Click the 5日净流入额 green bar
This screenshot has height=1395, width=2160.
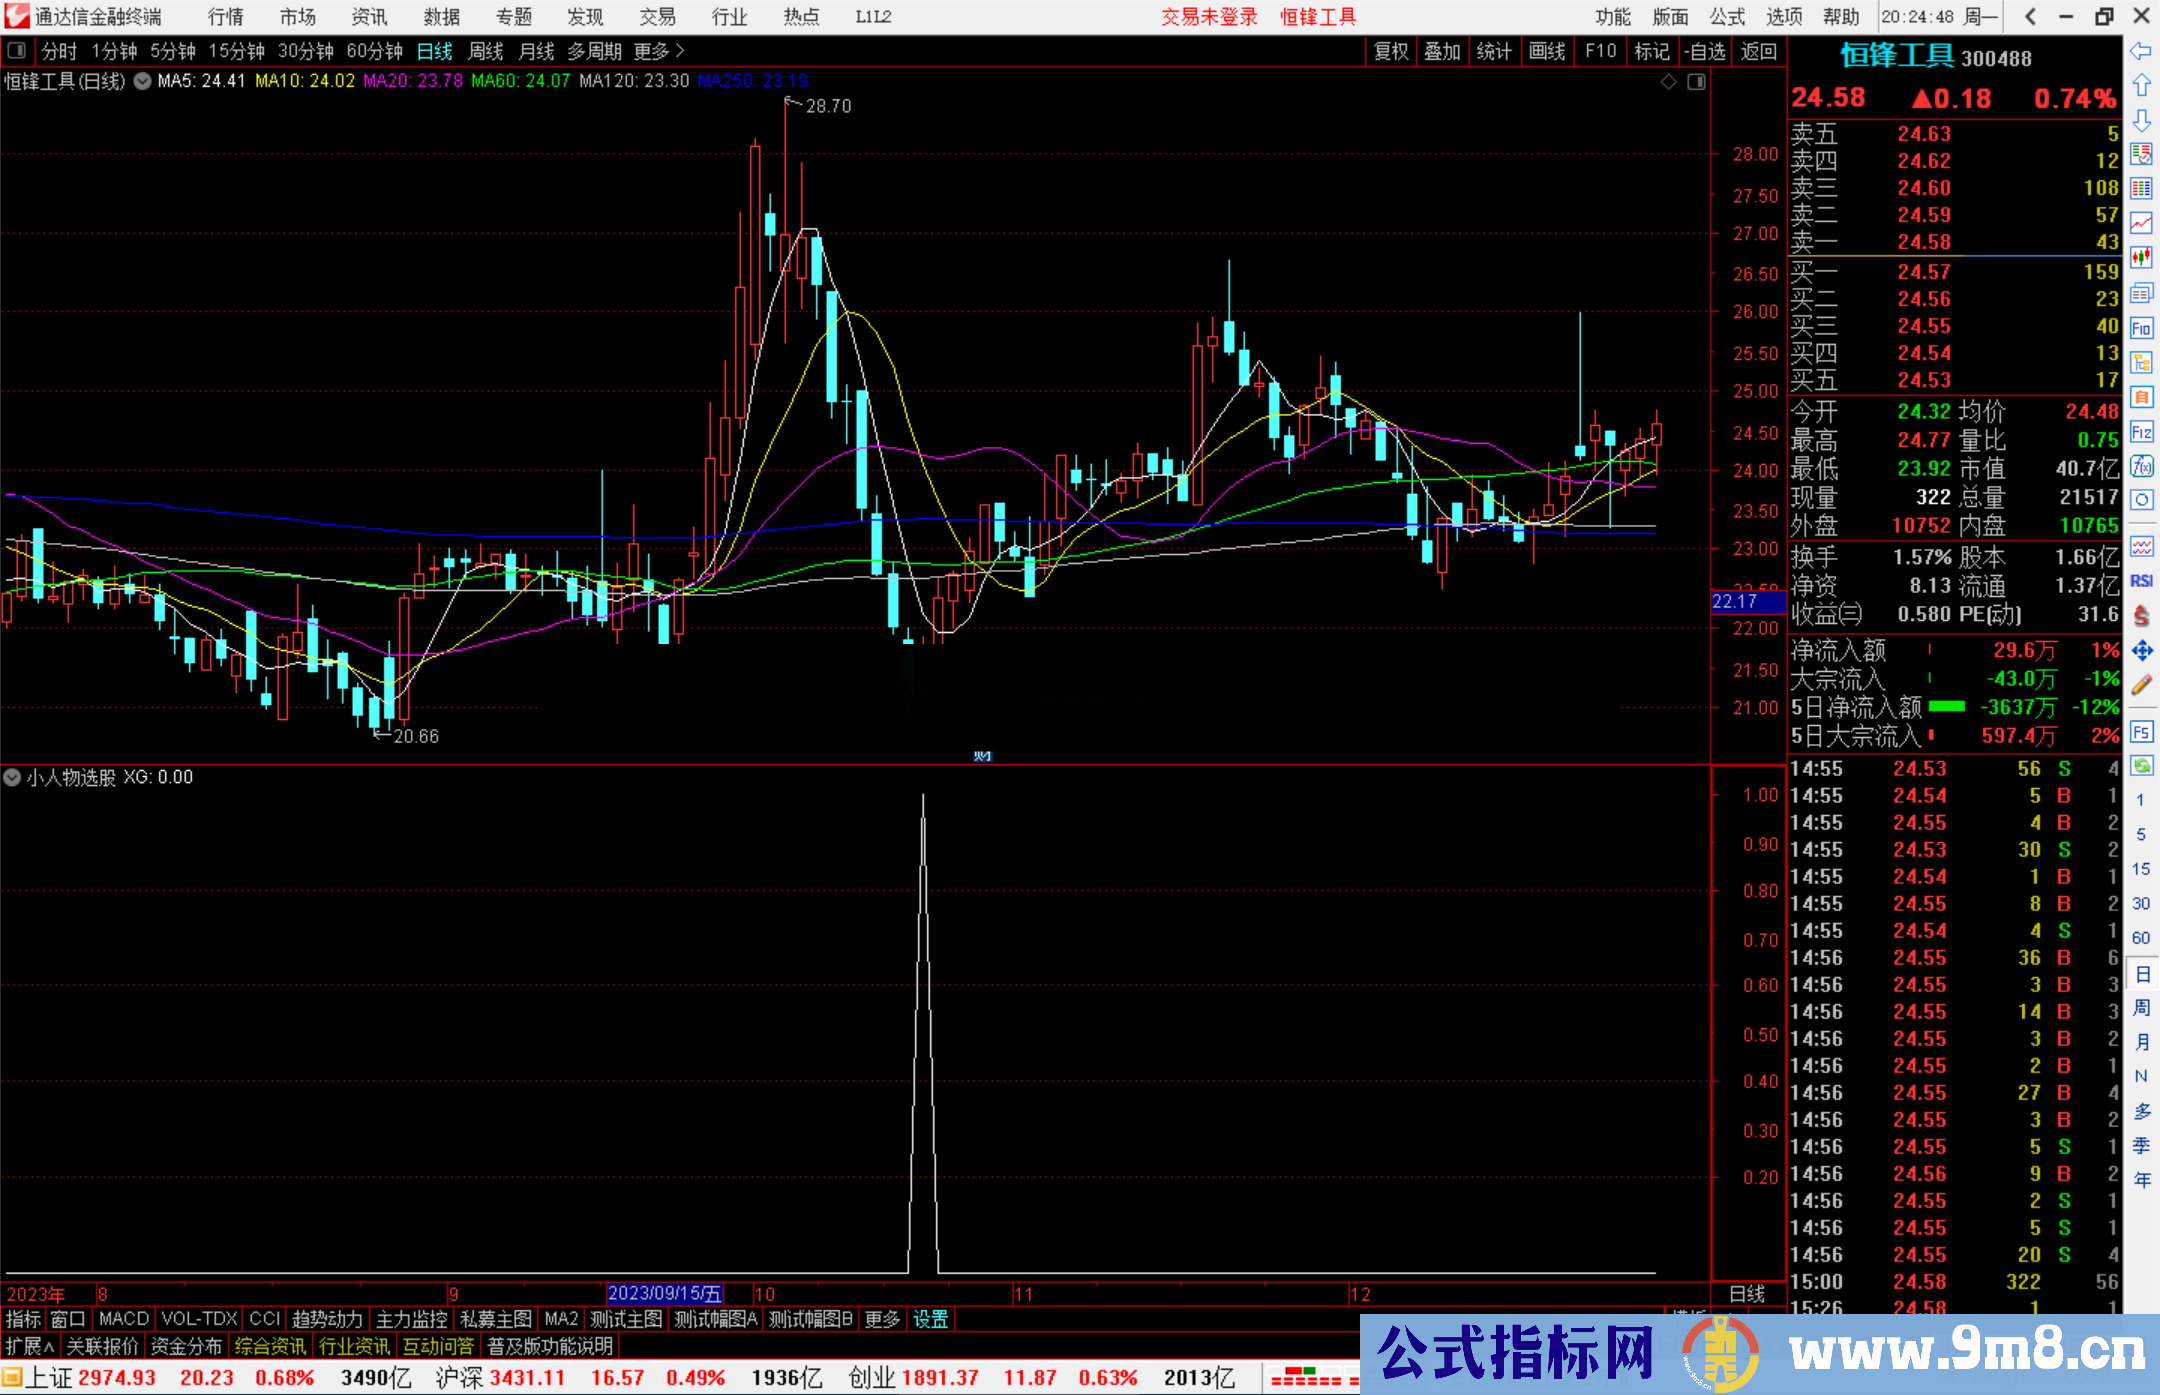click(x=1946, y=707)
